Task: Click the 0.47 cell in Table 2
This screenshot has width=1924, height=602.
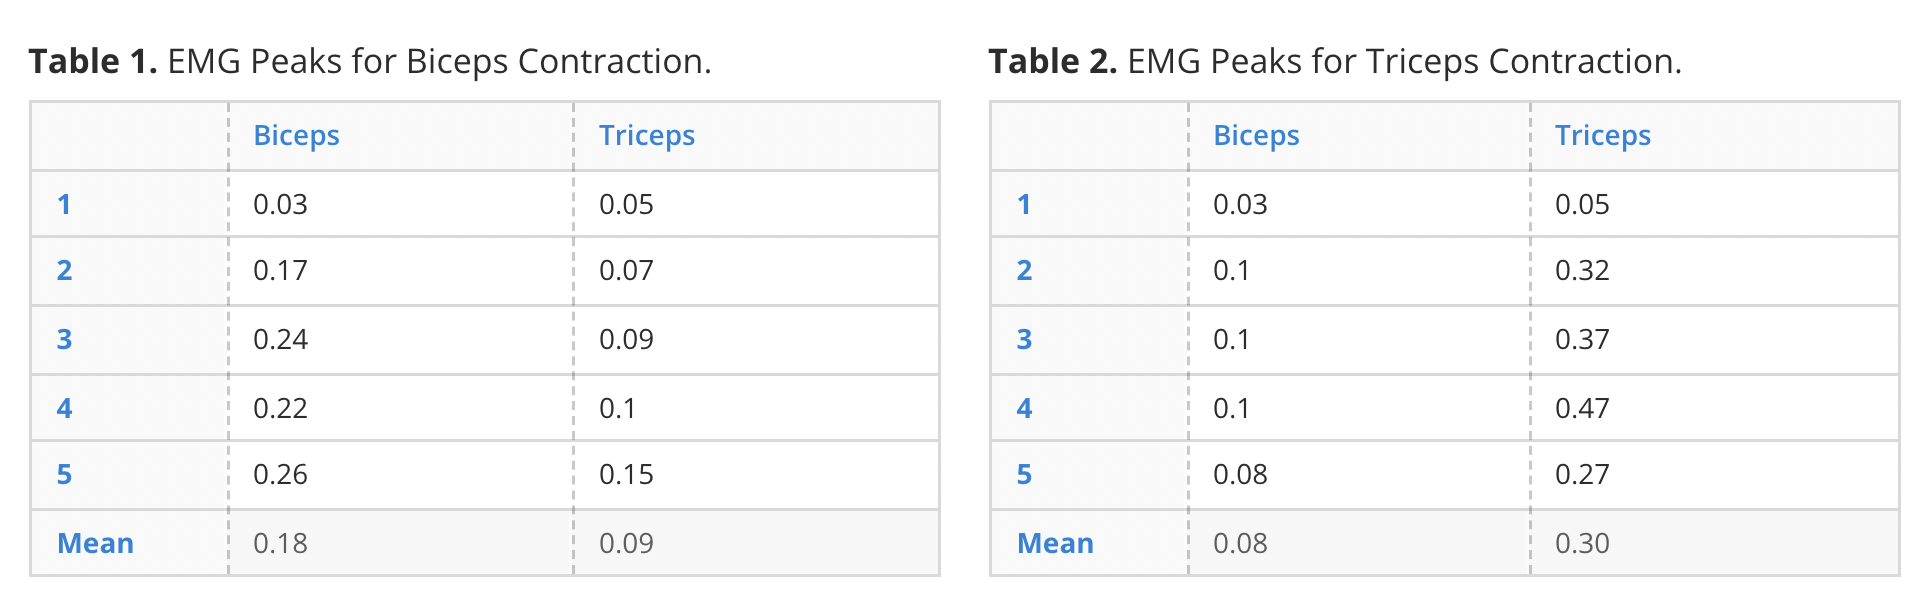Action: pos(1582,409)
